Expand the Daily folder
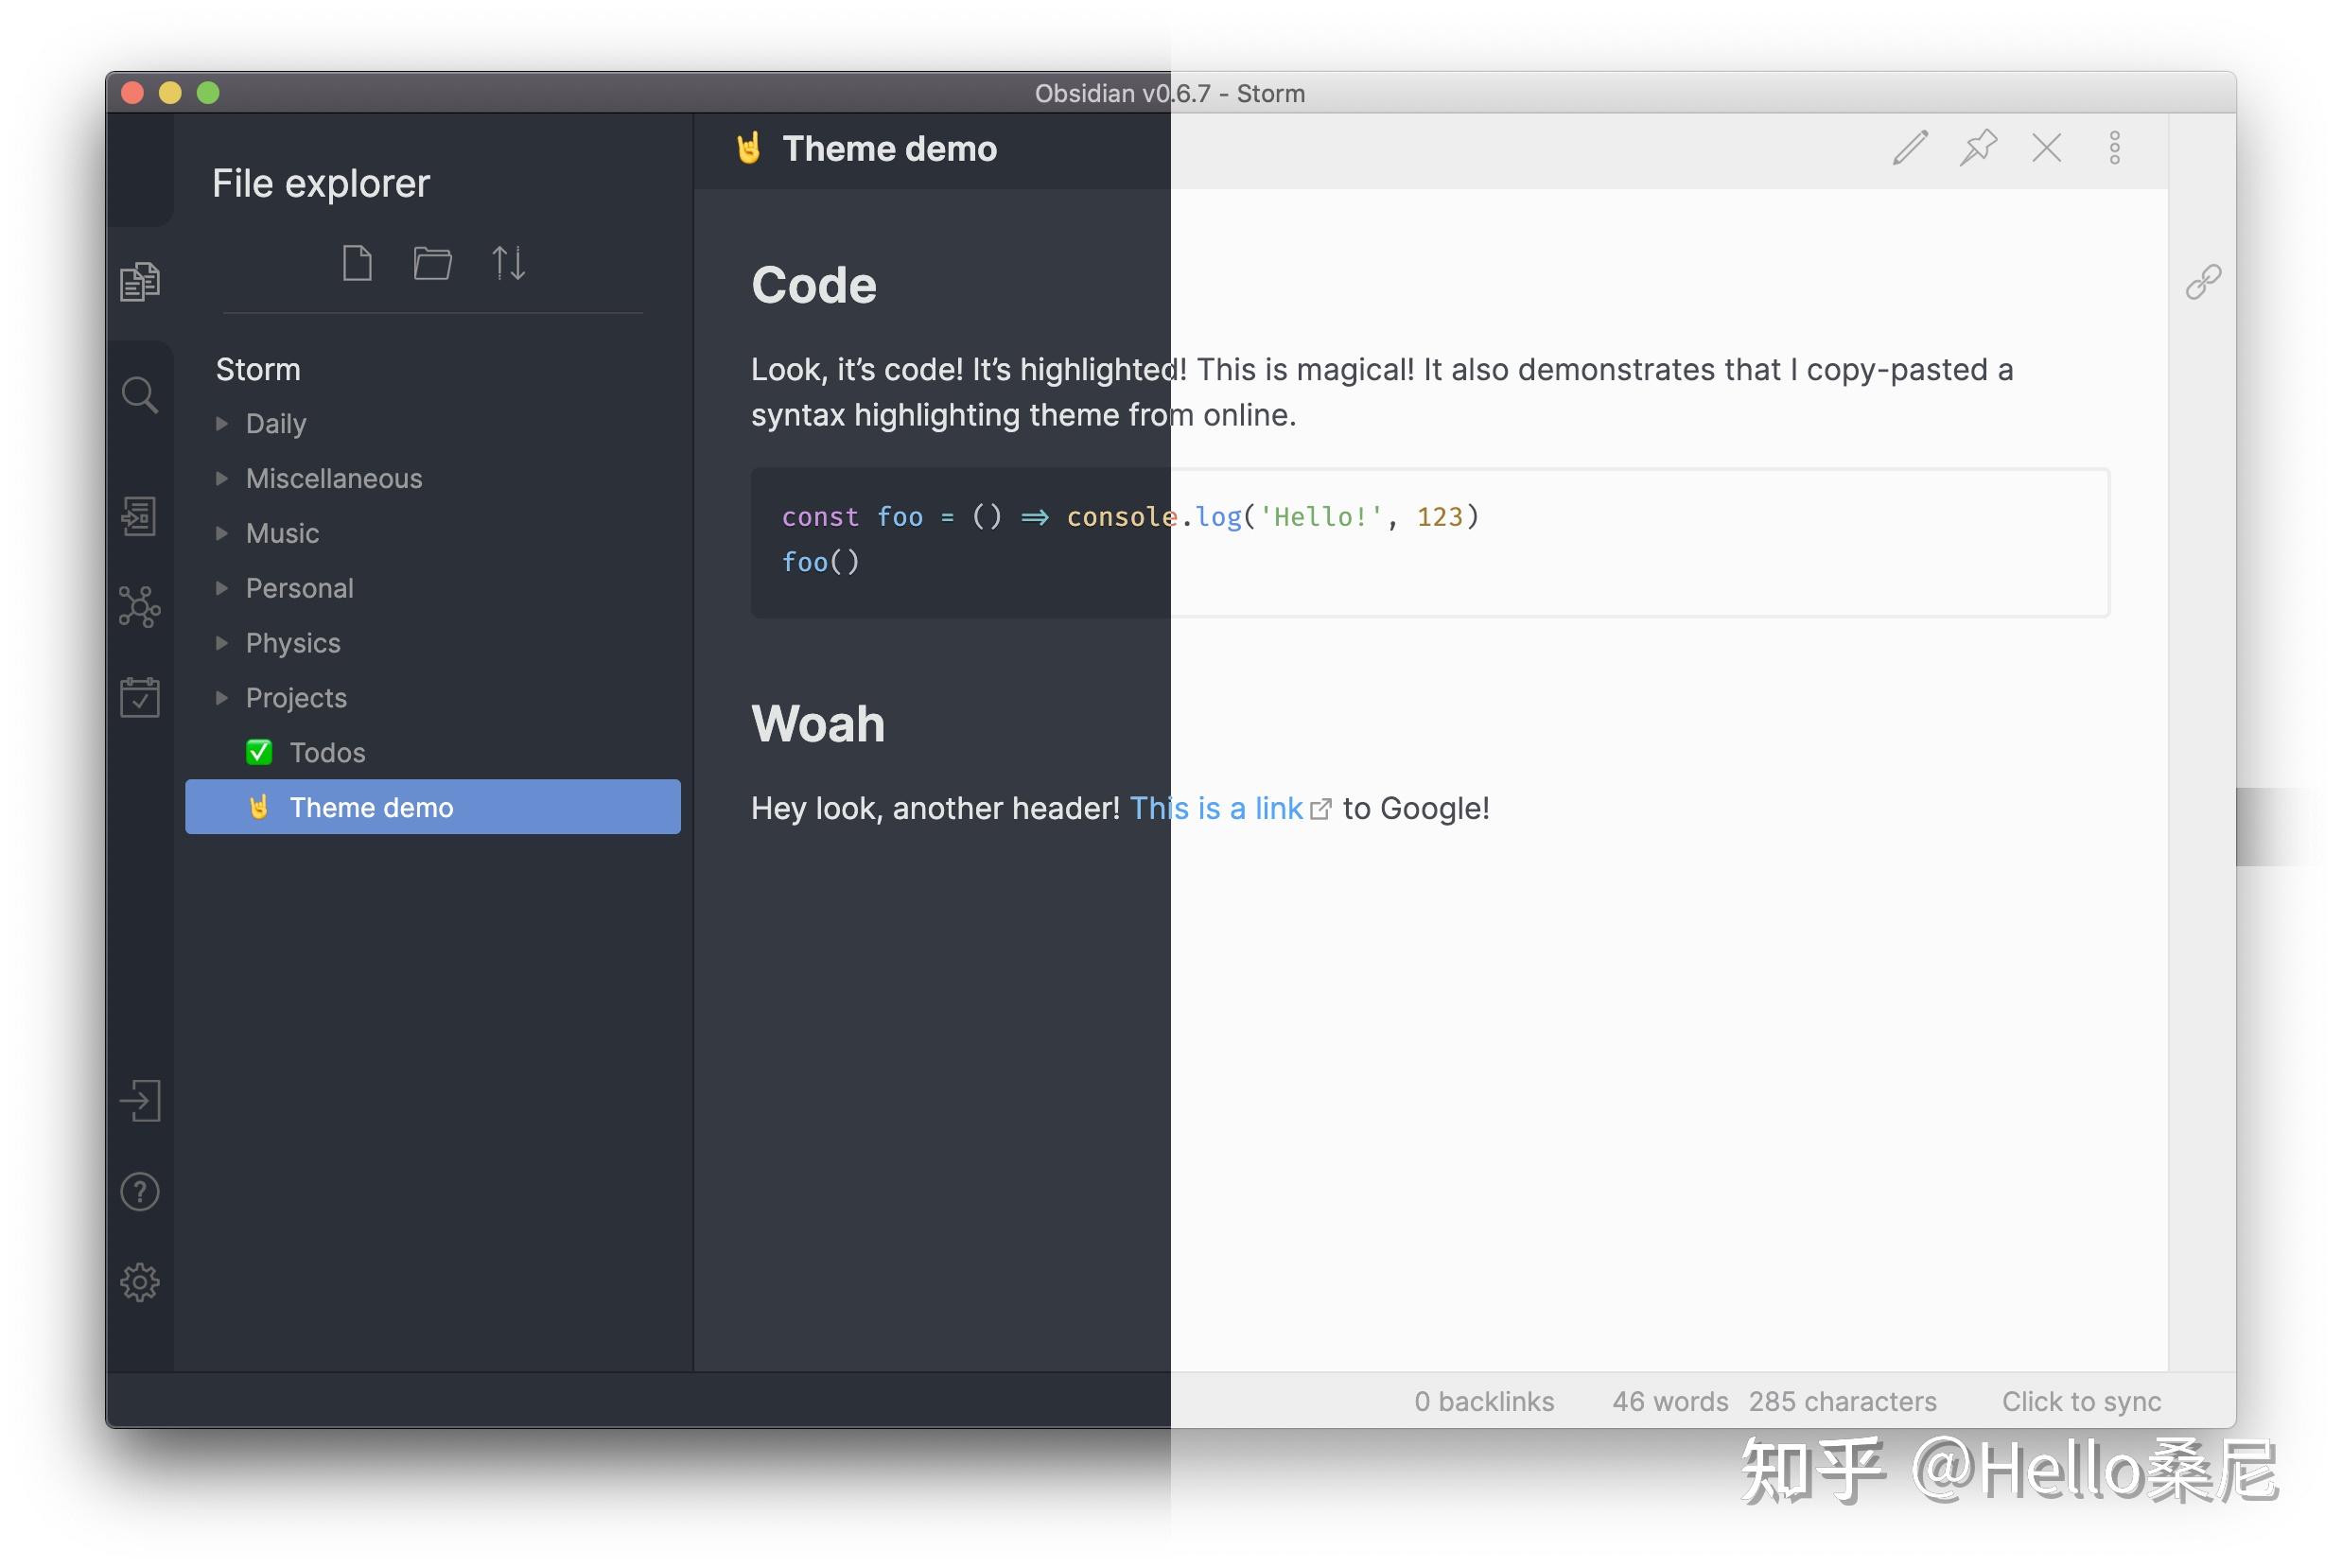This screenshot has width=2342, height=1568. tap(276, 424)
